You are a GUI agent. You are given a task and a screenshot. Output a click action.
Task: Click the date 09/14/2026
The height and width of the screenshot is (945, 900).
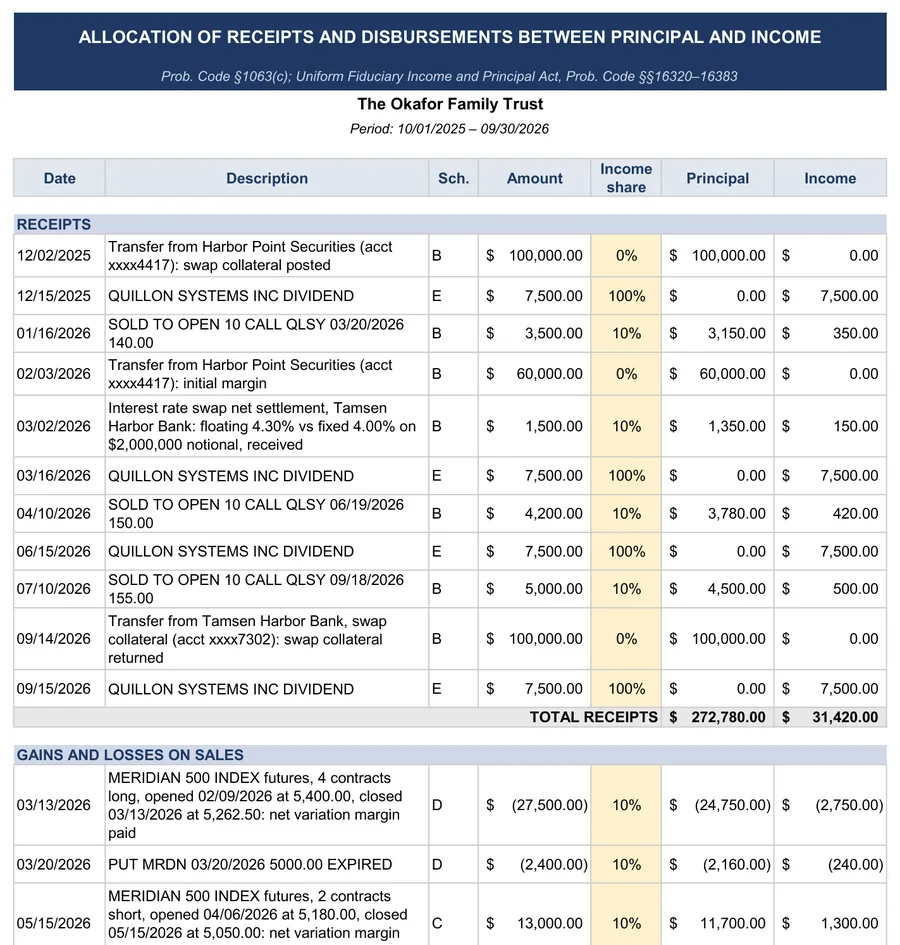point(54,639)
